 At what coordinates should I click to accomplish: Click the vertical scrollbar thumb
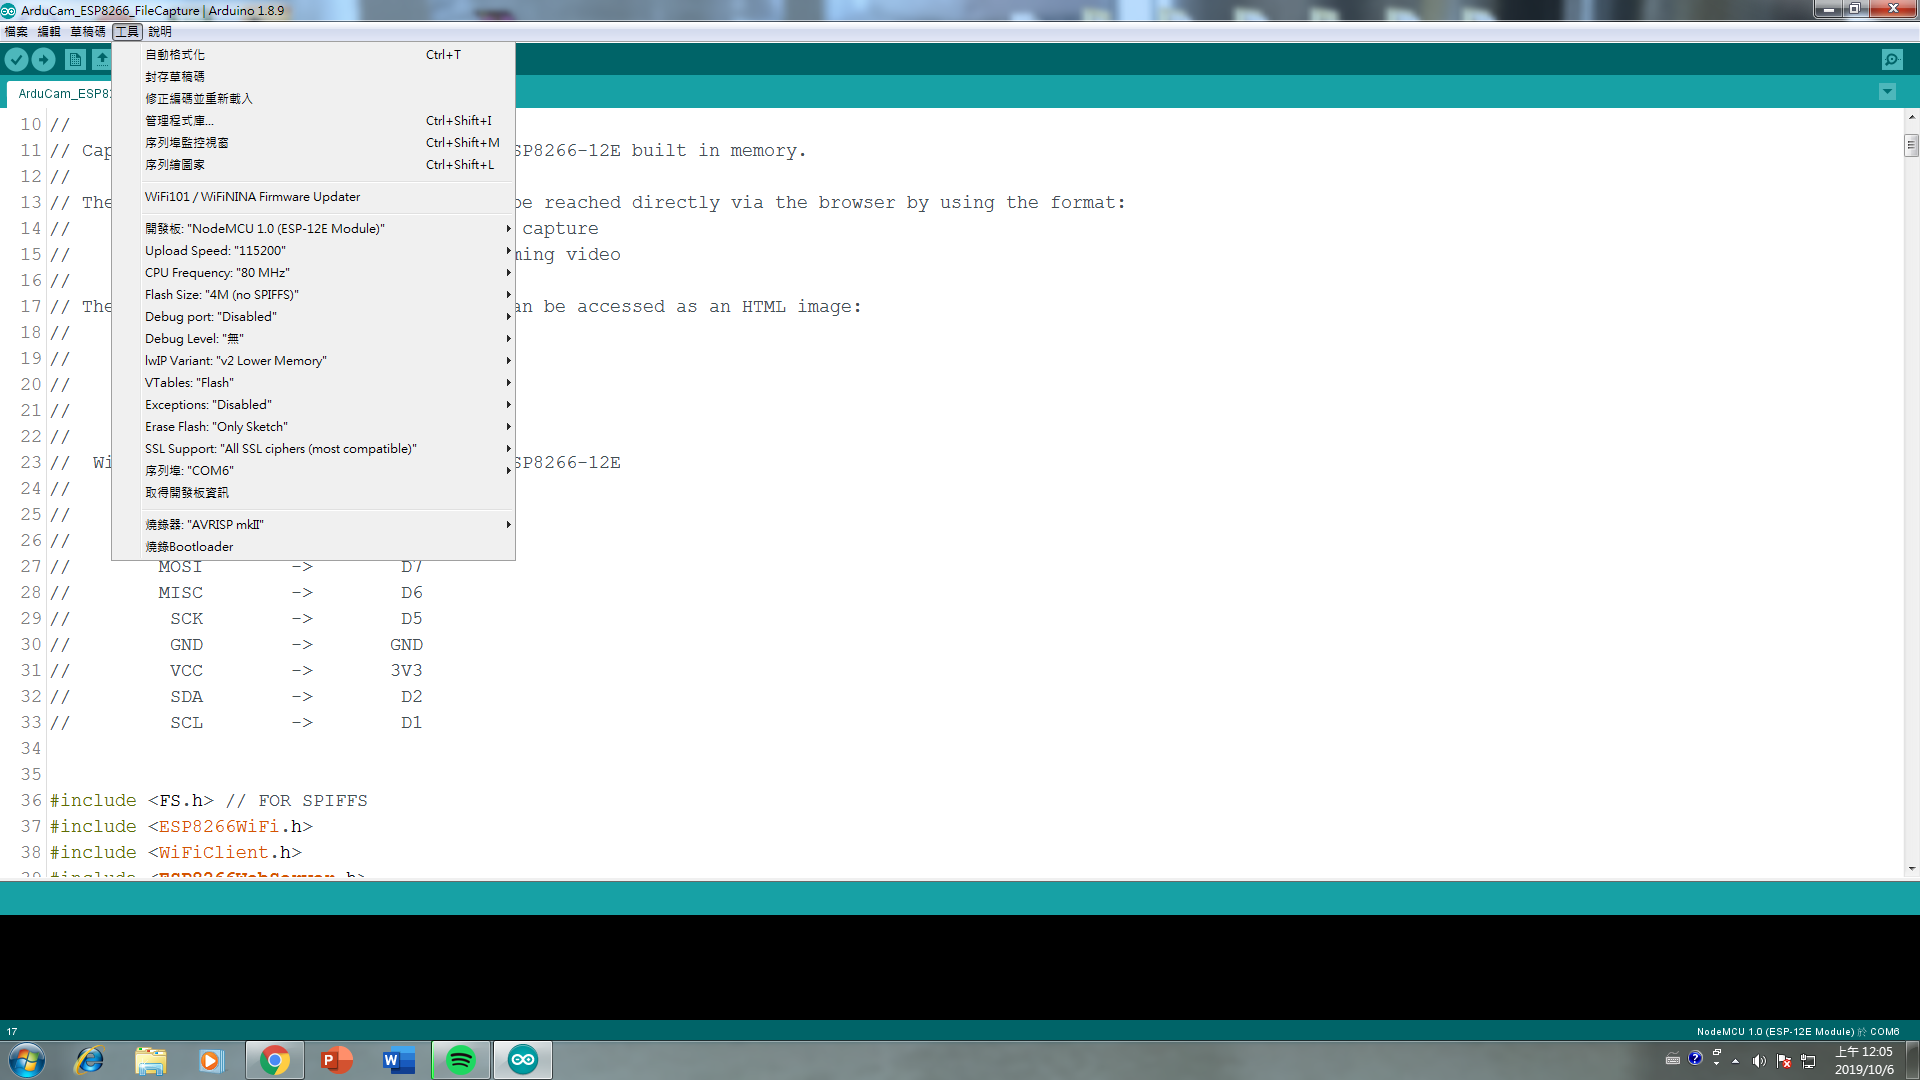click(1911, 145)
